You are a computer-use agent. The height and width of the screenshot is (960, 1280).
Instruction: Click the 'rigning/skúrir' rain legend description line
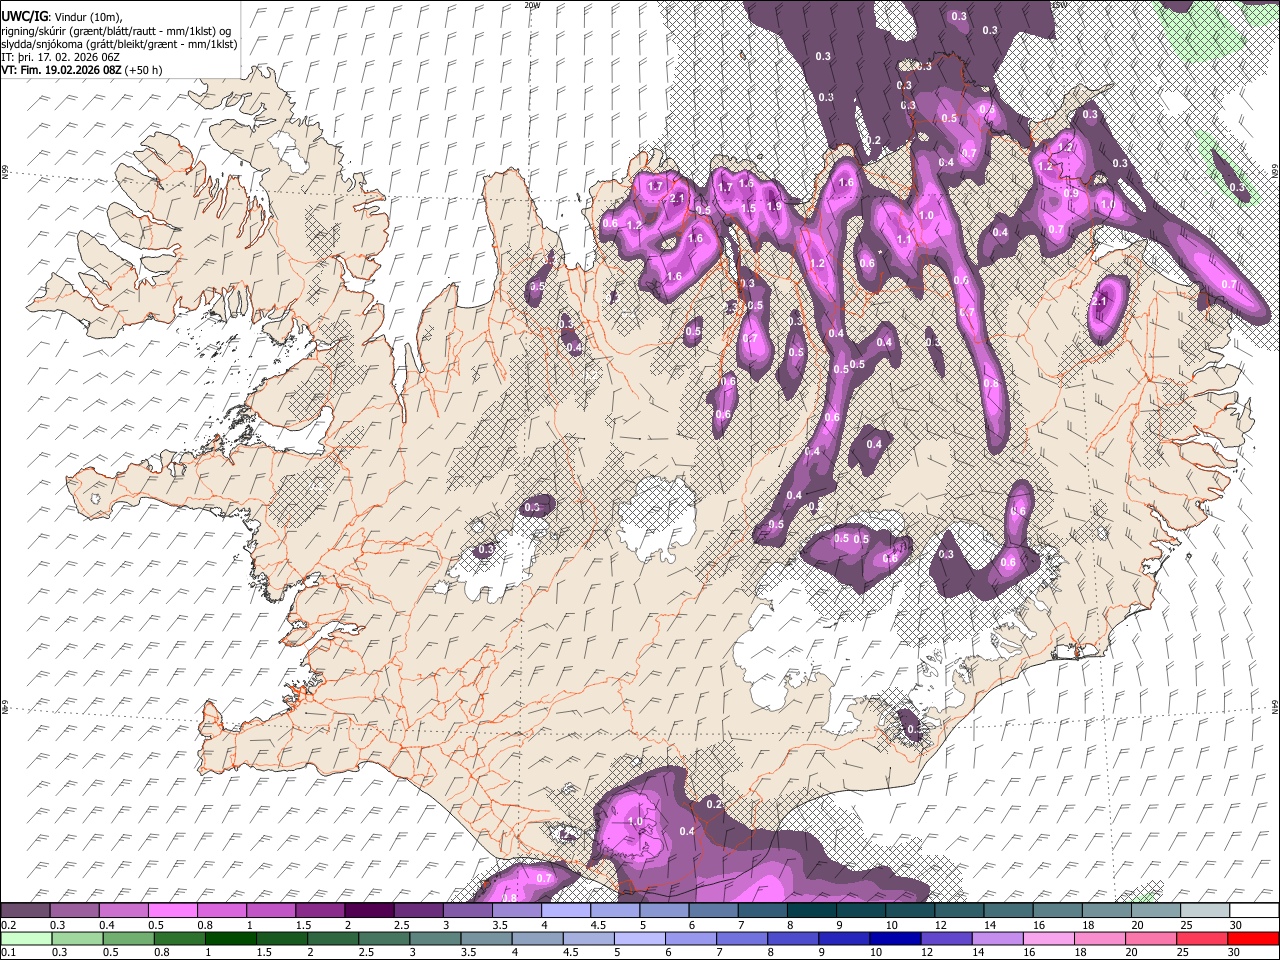tap(117, 31)
